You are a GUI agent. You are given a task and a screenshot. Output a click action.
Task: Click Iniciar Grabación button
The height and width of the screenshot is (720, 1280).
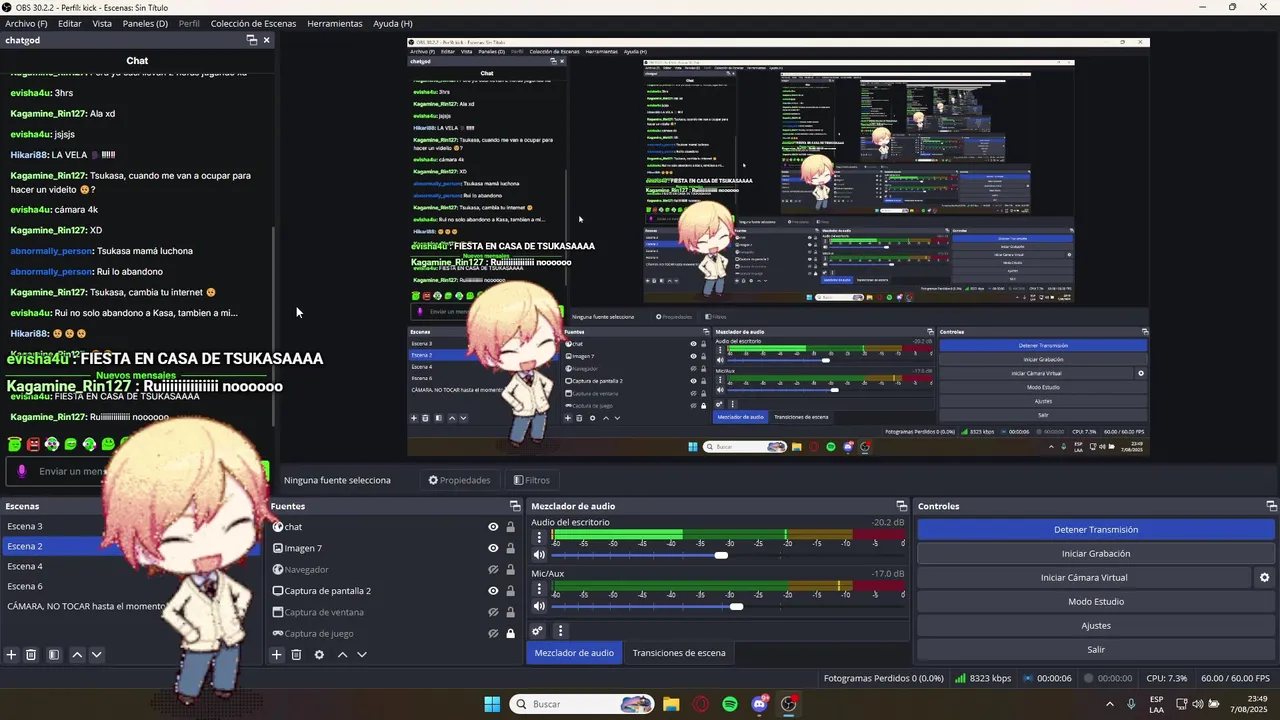[x=1096, y=554]
